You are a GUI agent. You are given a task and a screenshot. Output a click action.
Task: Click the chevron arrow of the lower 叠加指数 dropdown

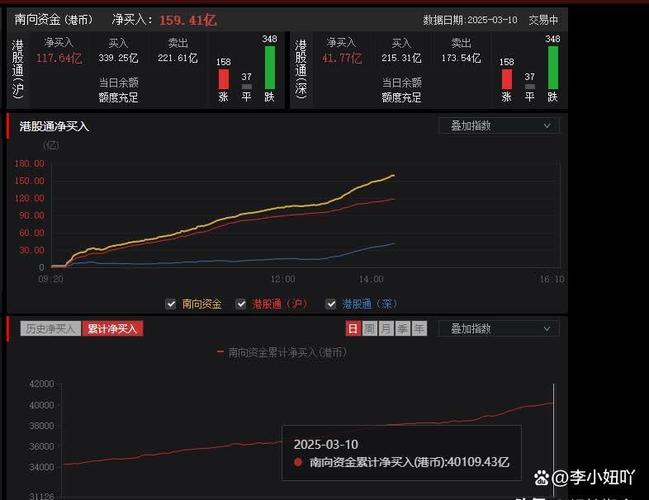coord(547,329)
